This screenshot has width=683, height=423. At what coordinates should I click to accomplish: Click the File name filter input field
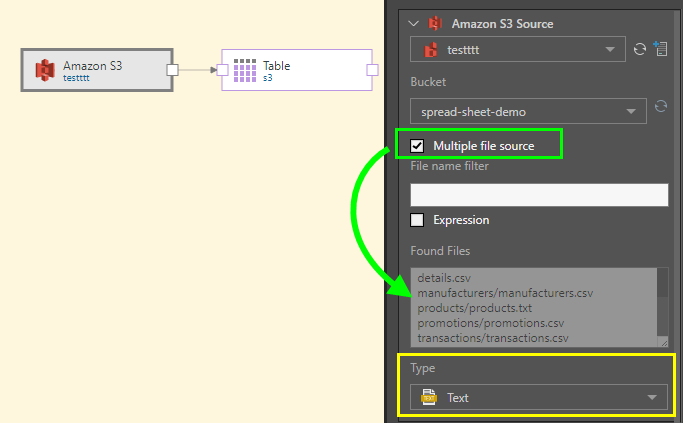coord(538,194)
